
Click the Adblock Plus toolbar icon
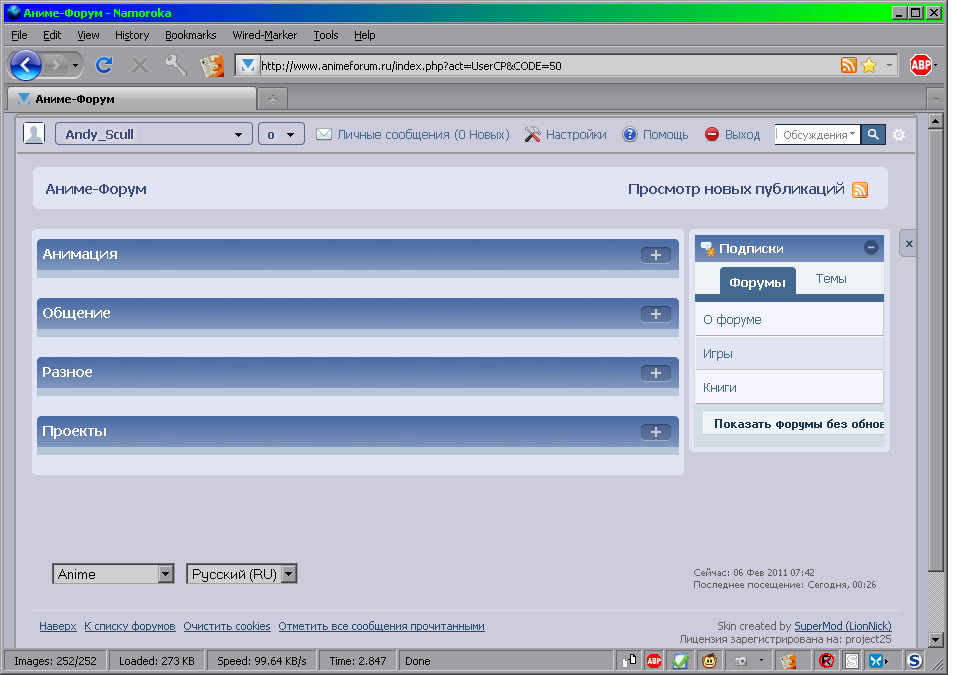920,65
